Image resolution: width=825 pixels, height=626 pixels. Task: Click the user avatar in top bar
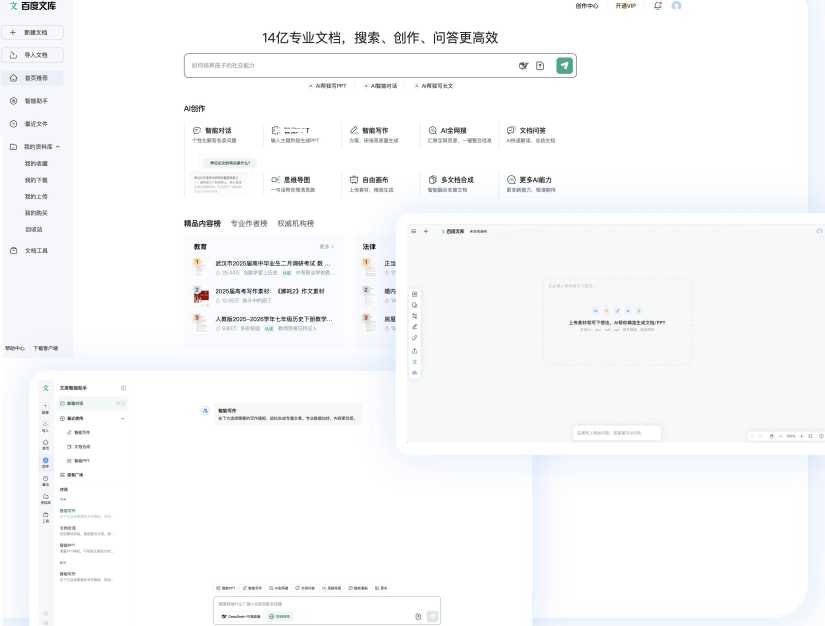coord(677,6)
